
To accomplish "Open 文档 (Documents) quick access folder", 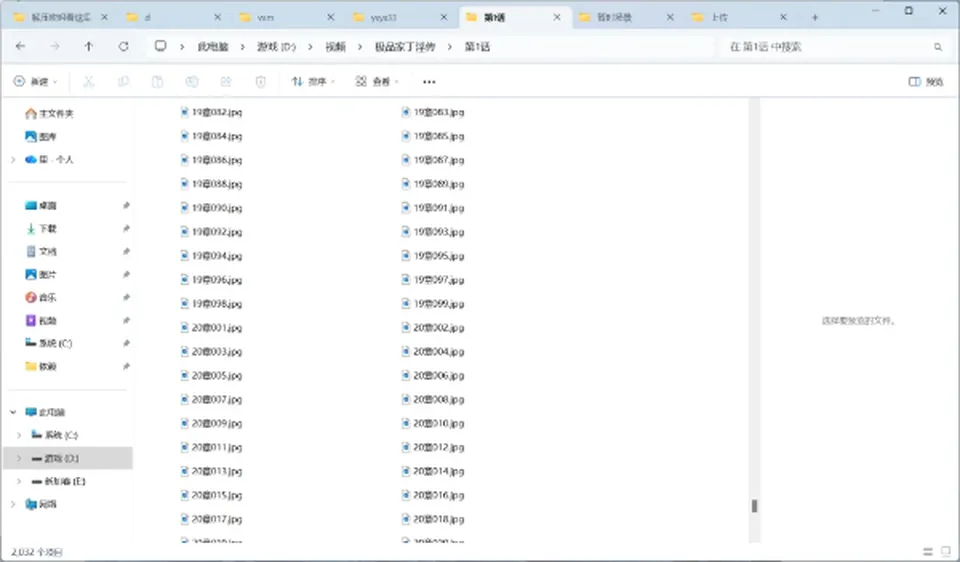I will click(40, 252).
